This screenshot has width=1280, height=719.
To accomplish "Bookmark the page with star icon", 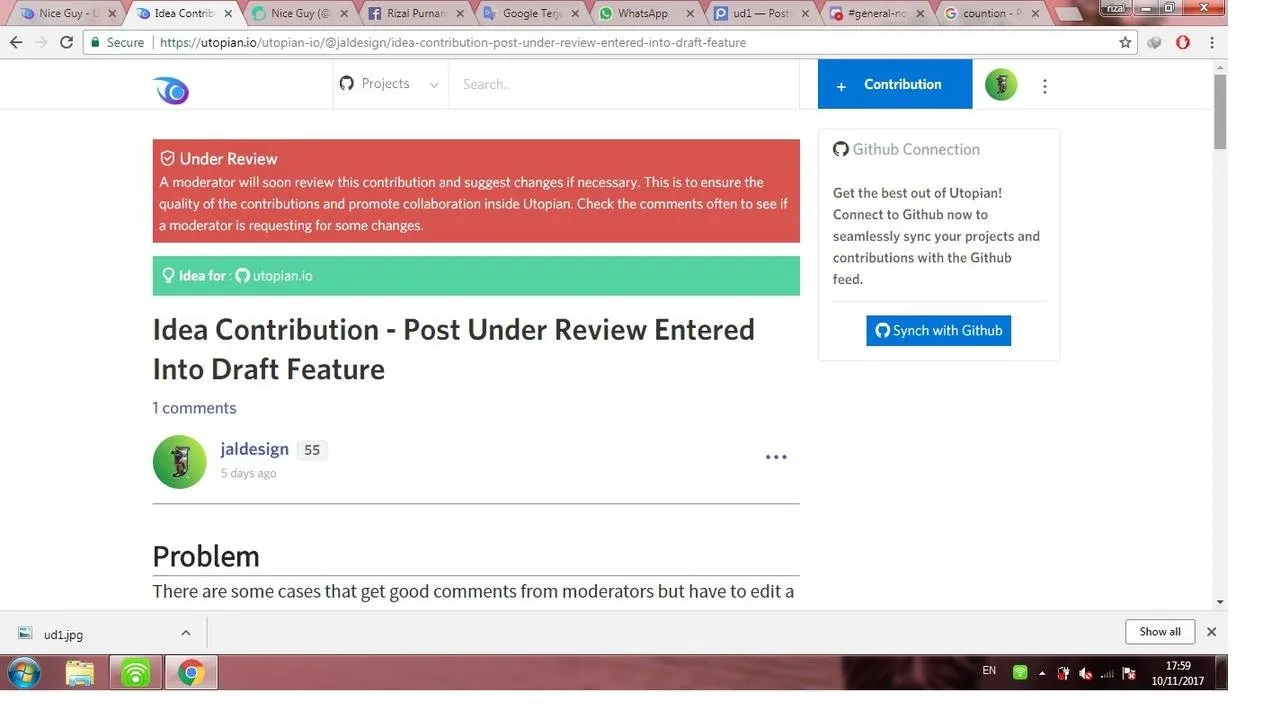I will [1125, 43].
